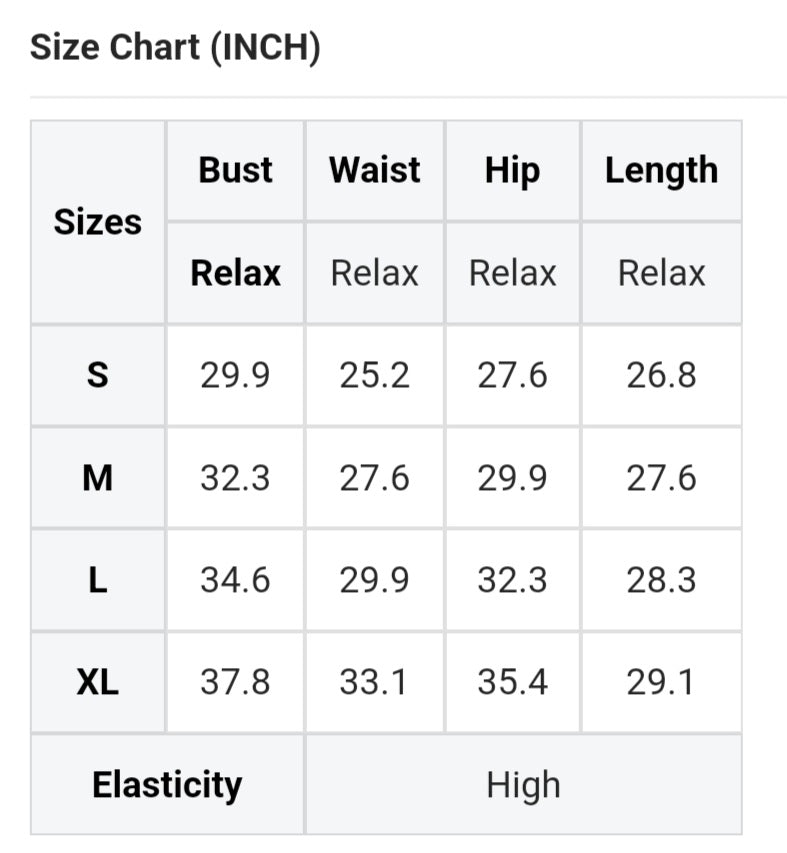This screenshot has width=787, height=853.
Task: Select the Length column header
Action: tap(661, 170)
